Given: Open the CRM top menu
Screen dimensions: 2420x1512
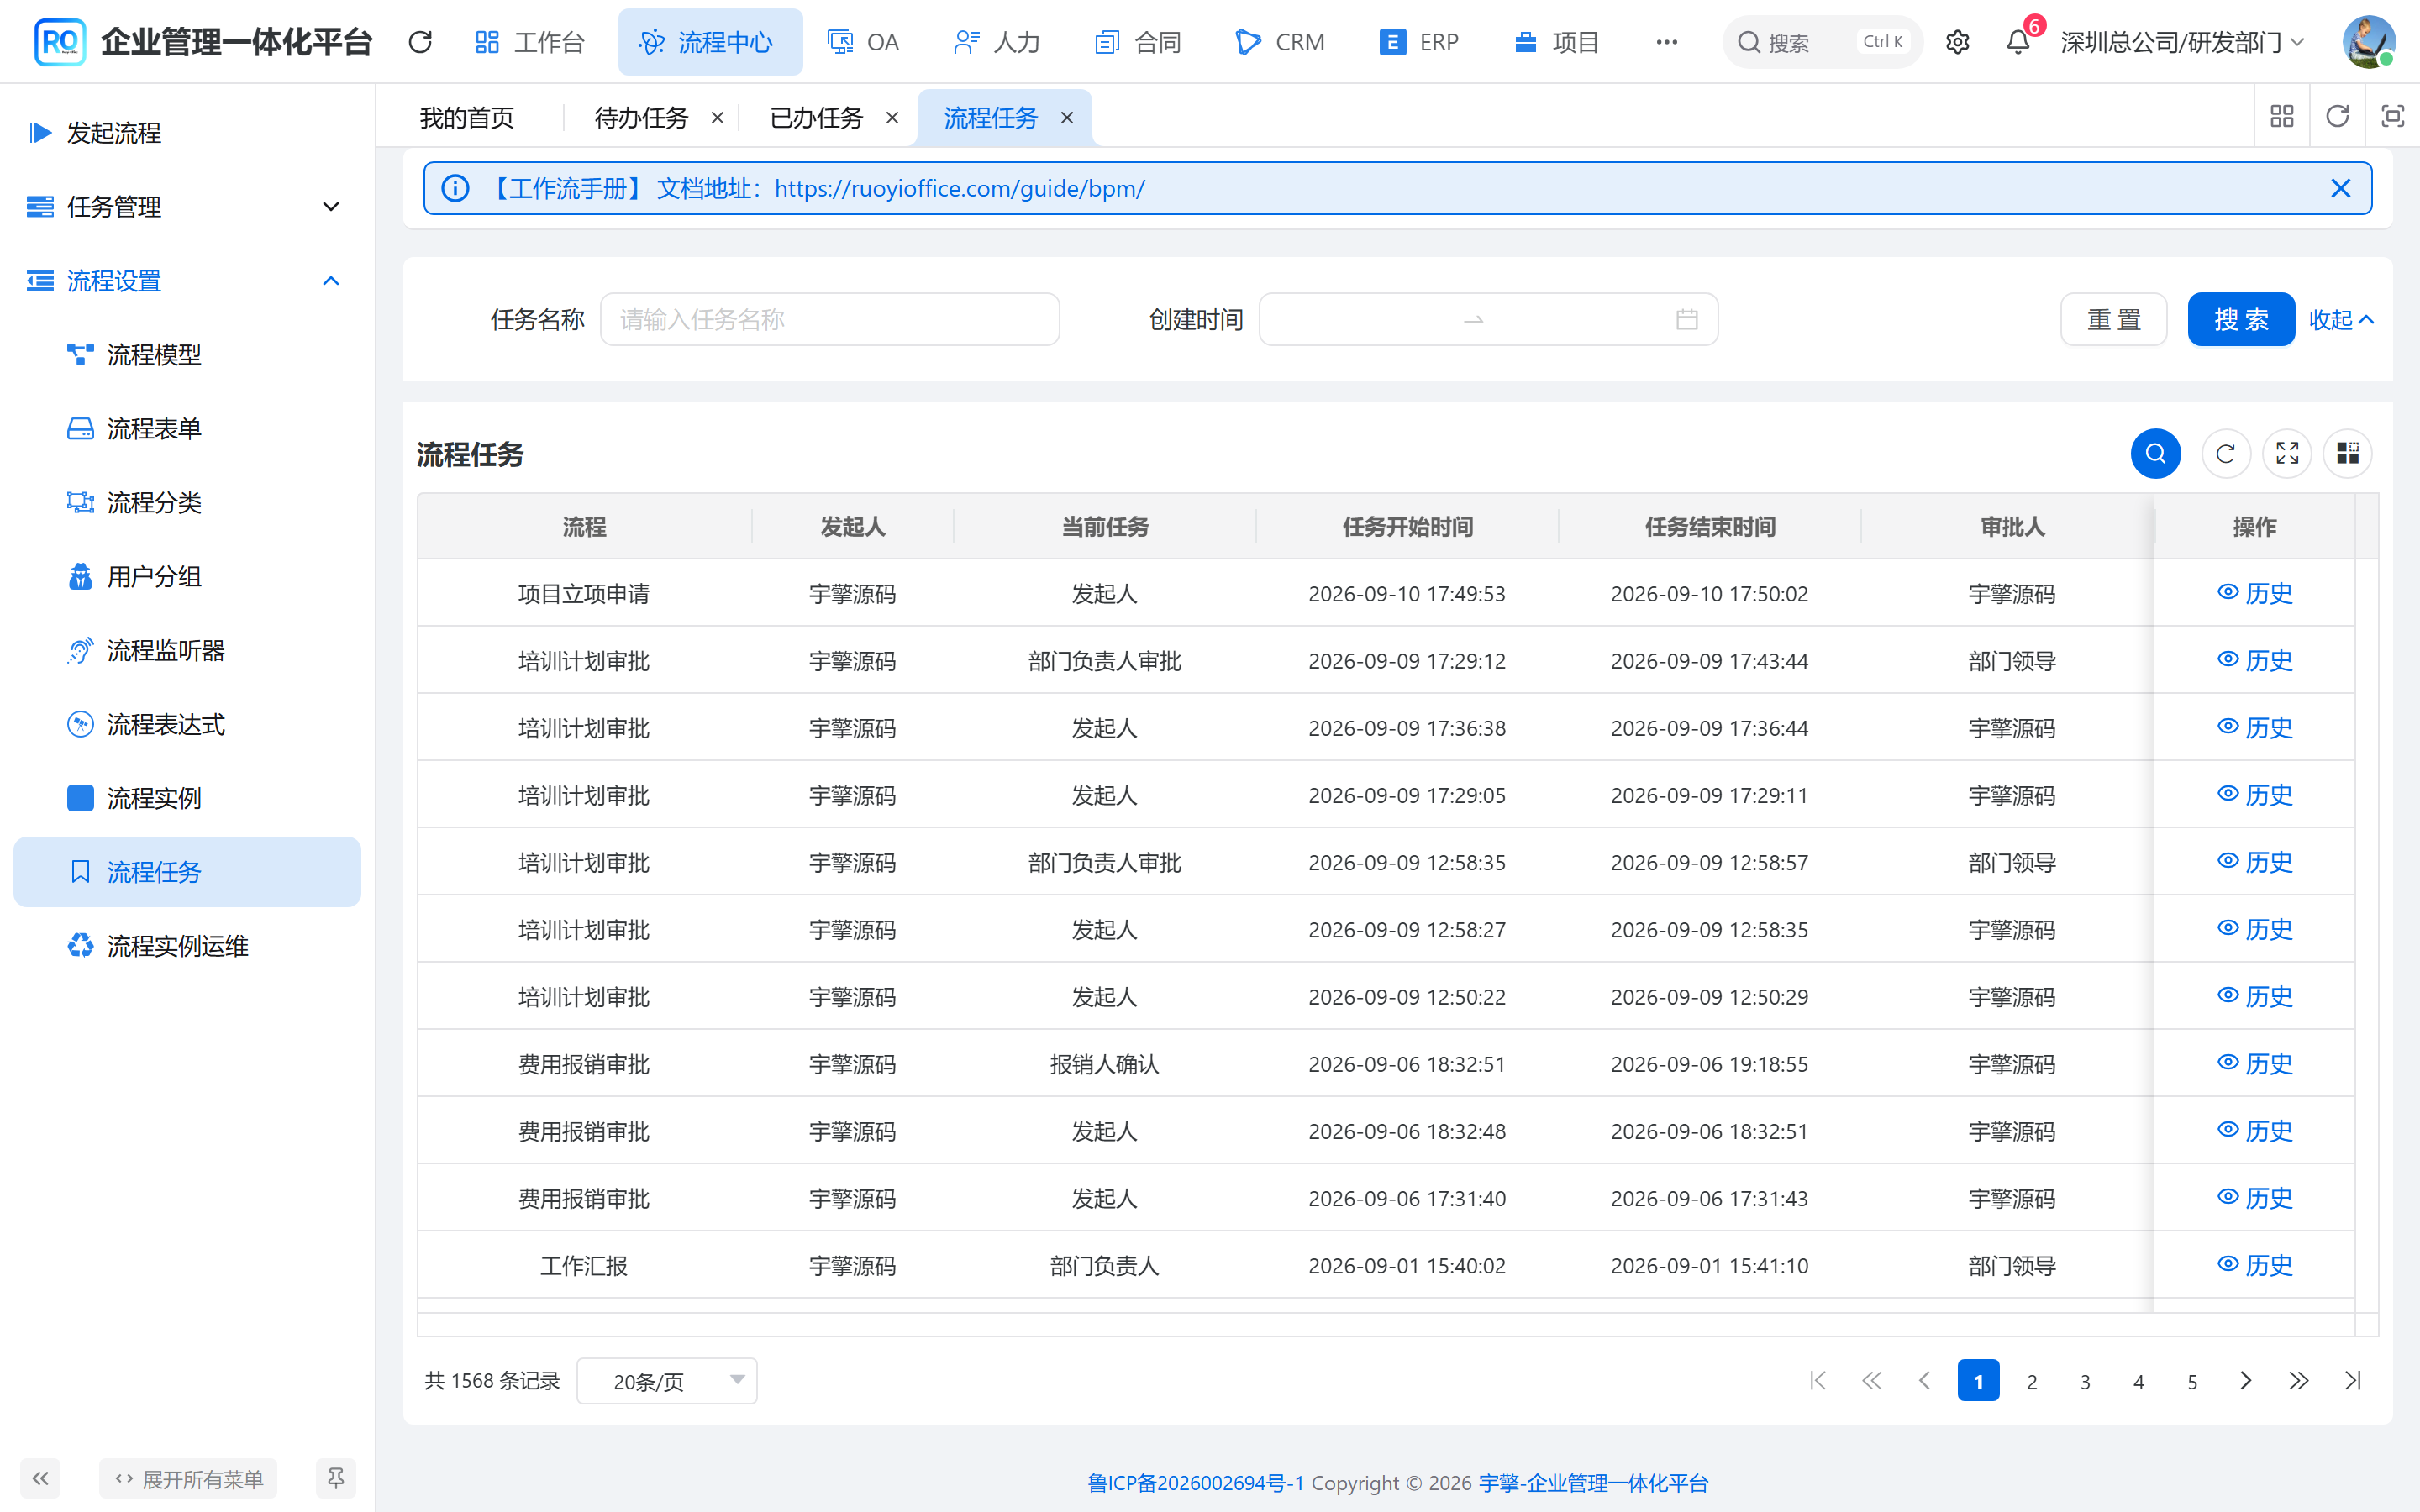Looking at the screenshot, I should pyautogui.click(x=1280, y=42).
